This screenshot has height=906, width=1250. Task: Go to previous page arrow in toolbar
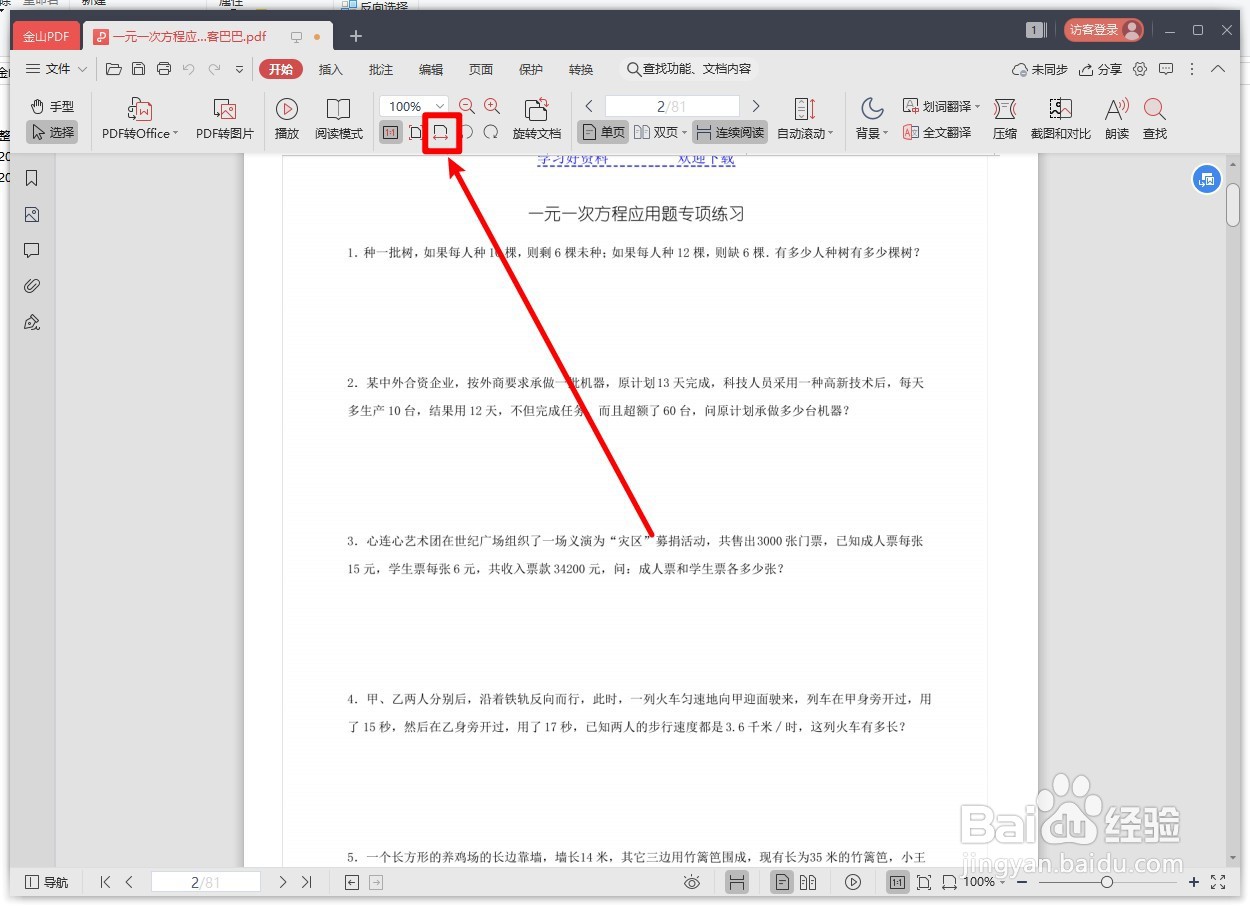click(x=589, y=106)
